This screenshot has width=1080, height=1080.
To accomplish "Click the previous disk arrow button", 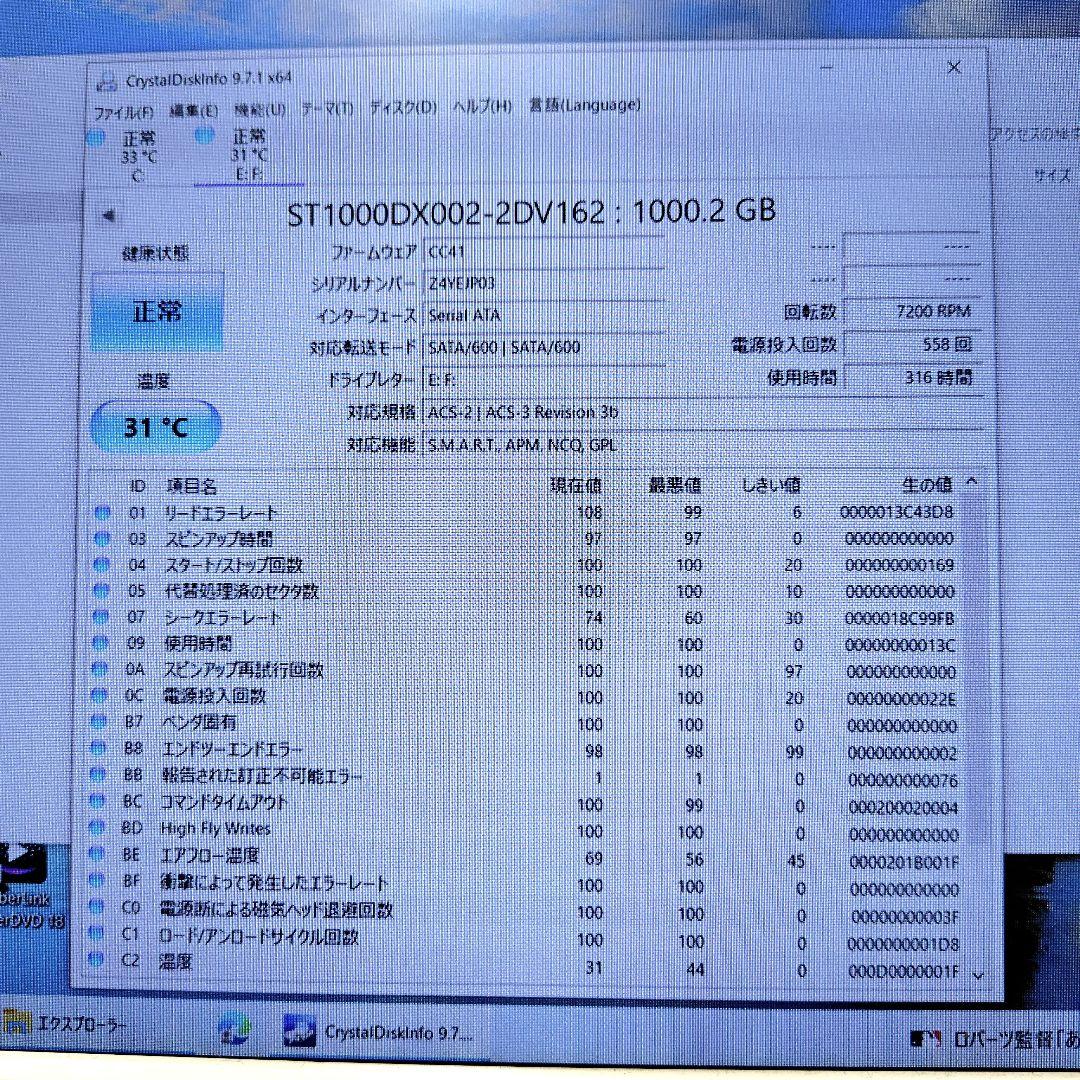I will (x=111, y=215).
